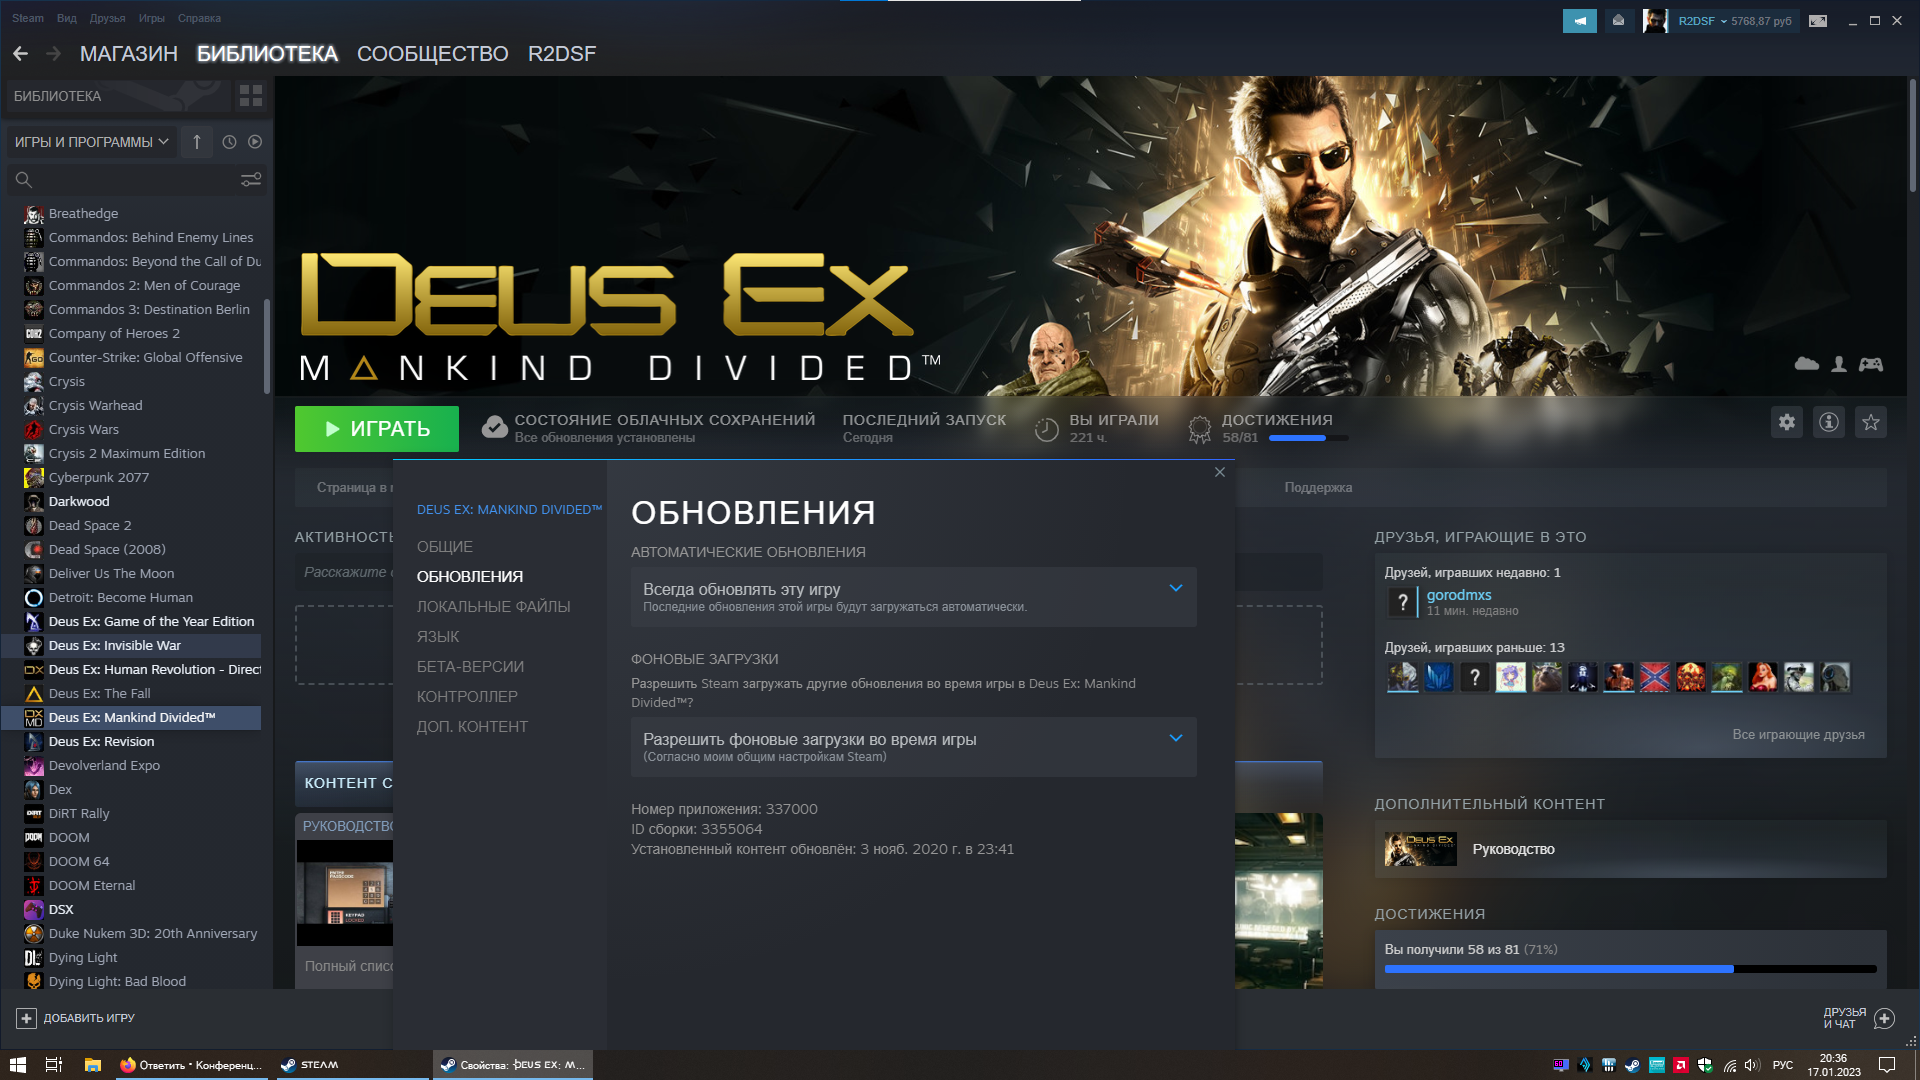Click the game info icon button
This screenshot has width=1920, height=1080.
click(x=1828, y=423)
